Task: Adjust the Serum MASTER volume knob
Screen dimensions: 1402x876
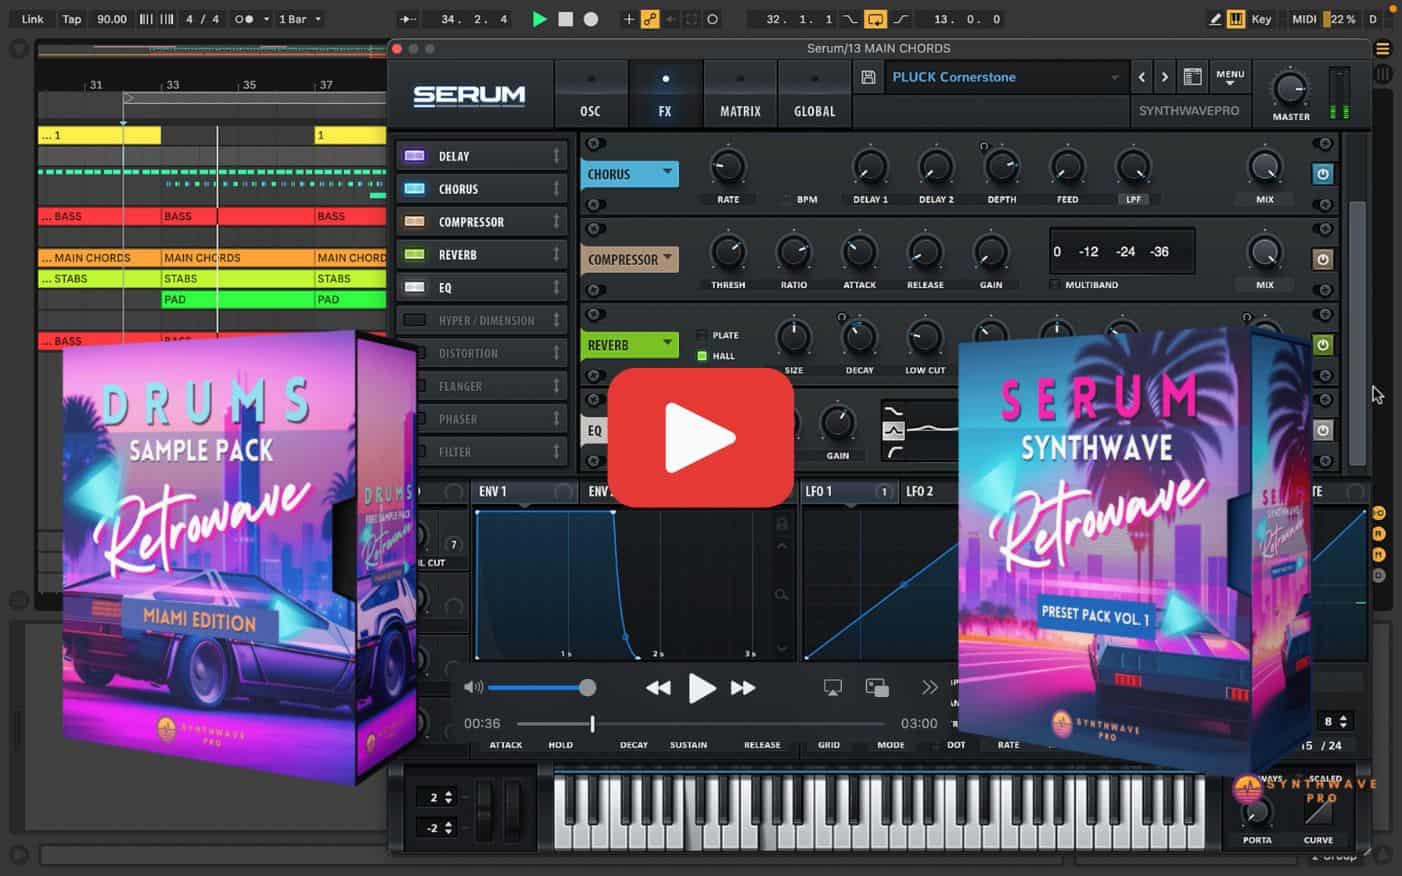Action: tap(1290, 89)
